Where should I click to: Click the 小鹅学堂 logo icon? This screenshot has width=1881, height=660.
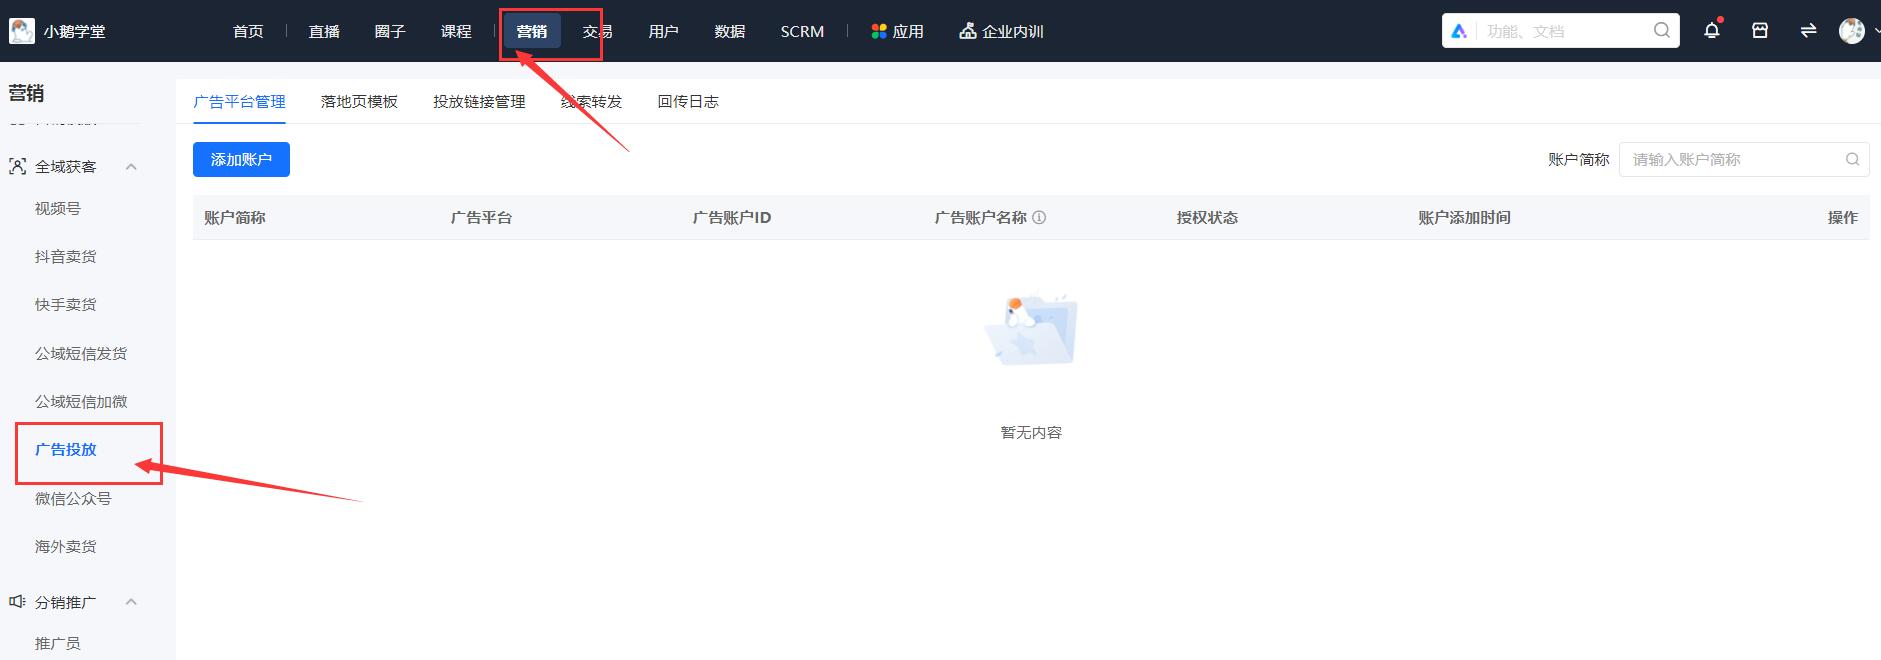tap(21, 31)
